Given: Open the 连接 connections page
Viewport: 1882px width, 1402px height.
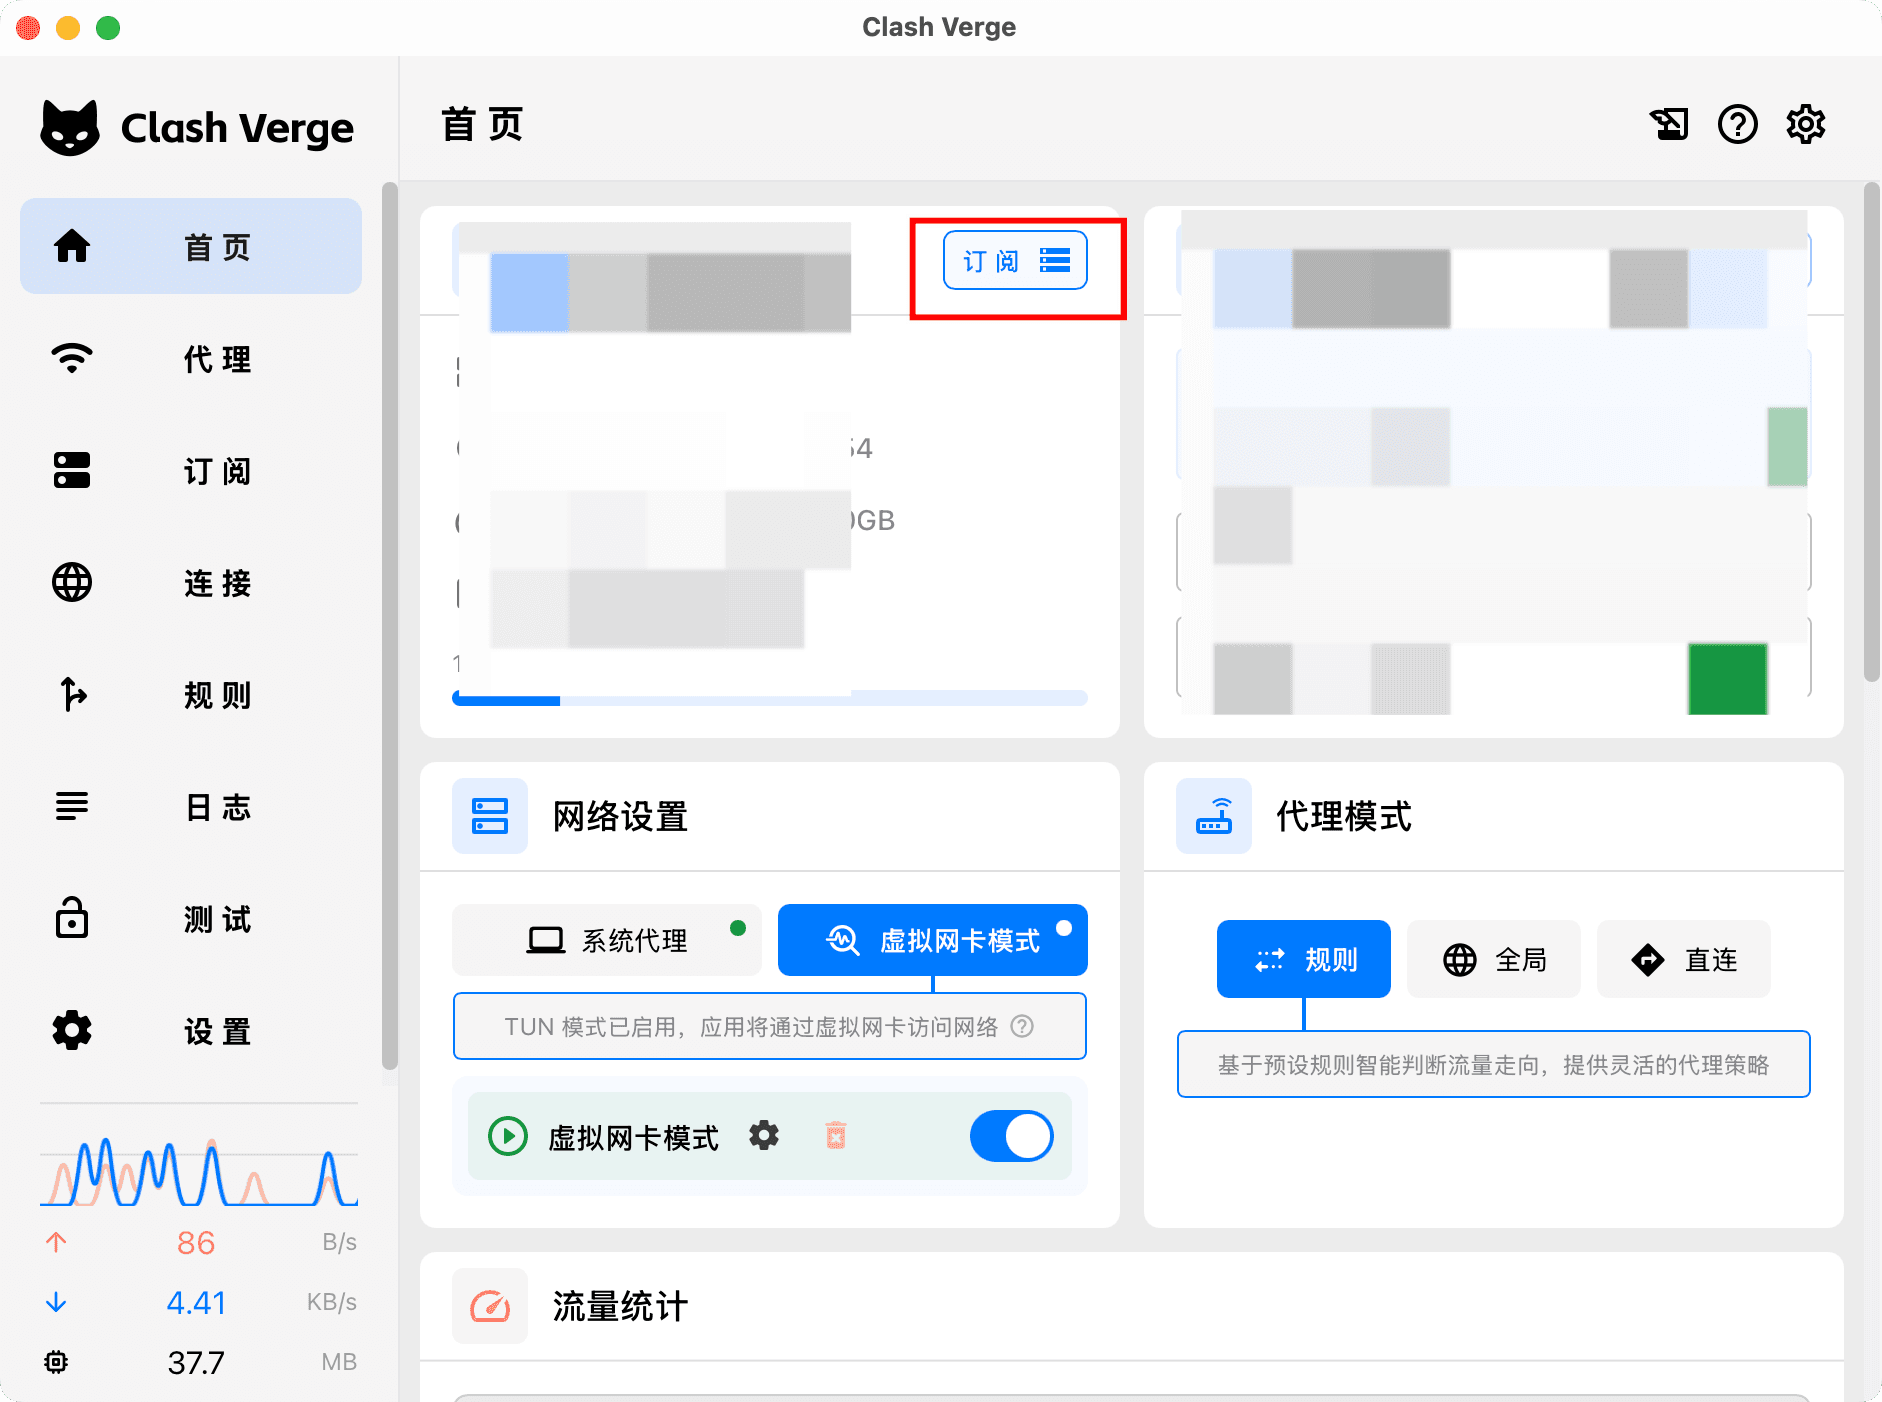Looking at the screenshot, I should pyautogui.click(x=191, y=582).
